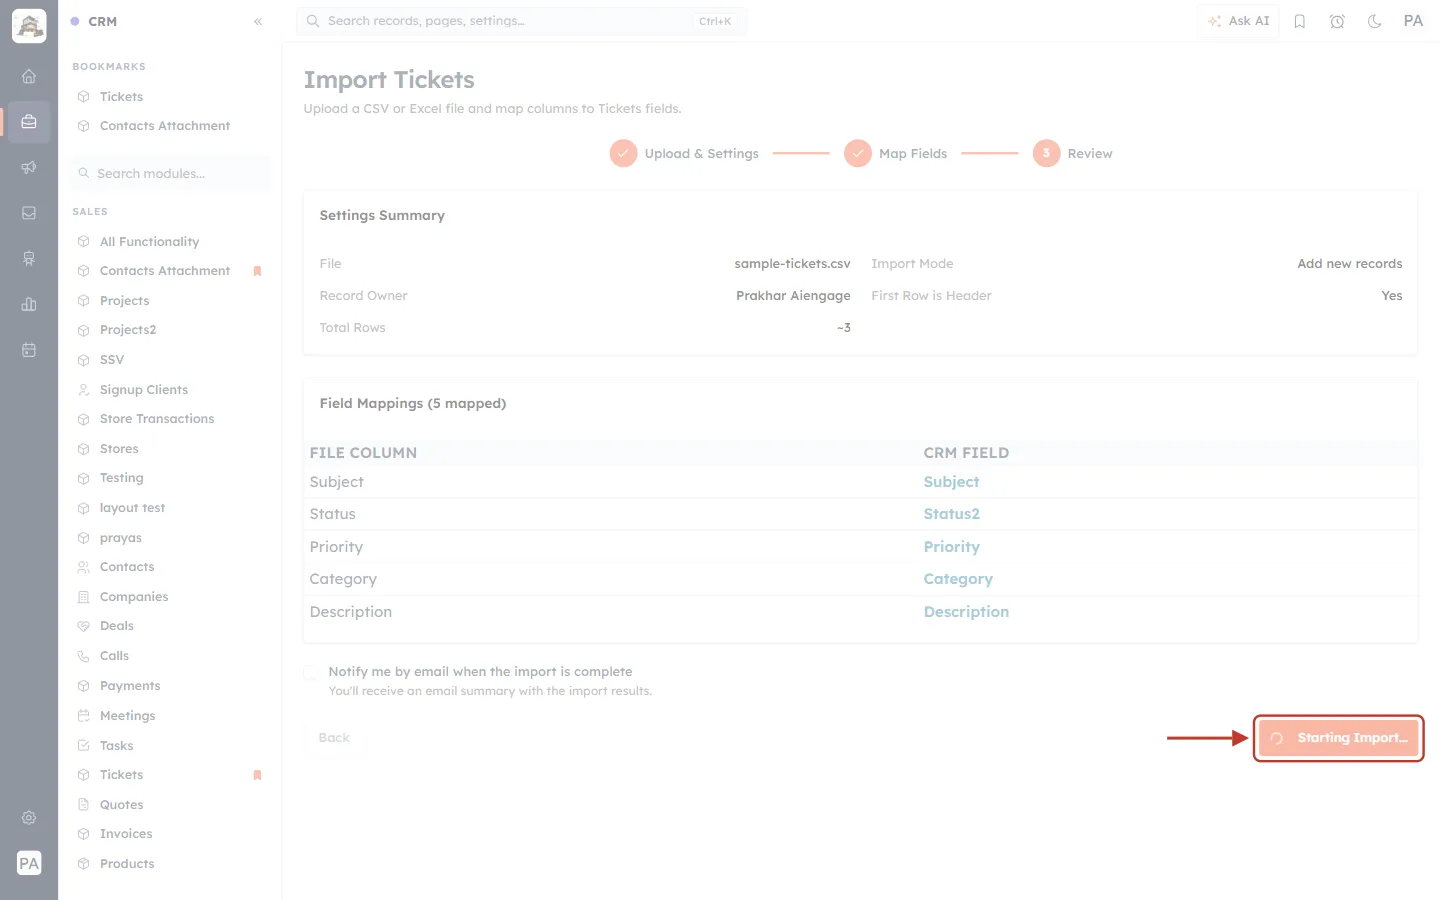
Task: Open the Companies module
Action: click(134, 597)
